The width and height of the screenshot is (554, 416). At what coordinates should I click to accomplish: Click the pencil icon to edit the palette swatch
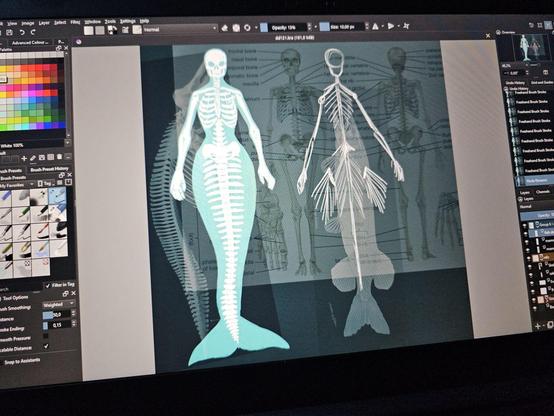[x=33, y=158]
